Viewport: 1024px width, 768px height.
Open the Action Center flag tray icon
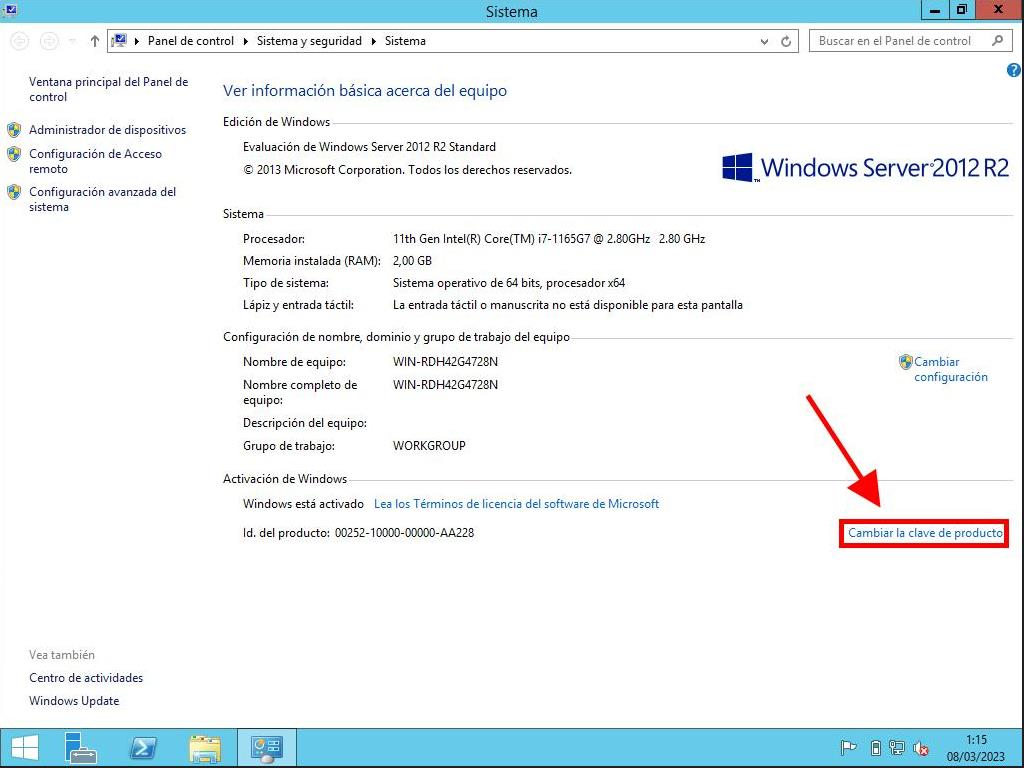pos(848,748)
